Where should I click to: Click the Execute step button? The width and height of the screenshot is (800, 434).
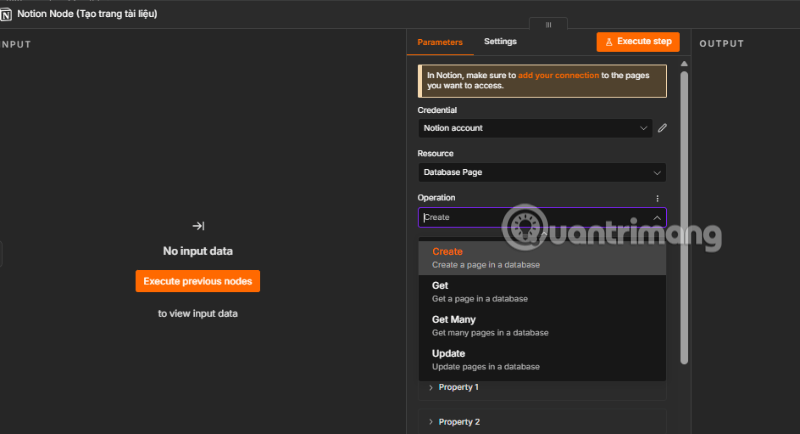pyautogui.click(x=638, y=42)
